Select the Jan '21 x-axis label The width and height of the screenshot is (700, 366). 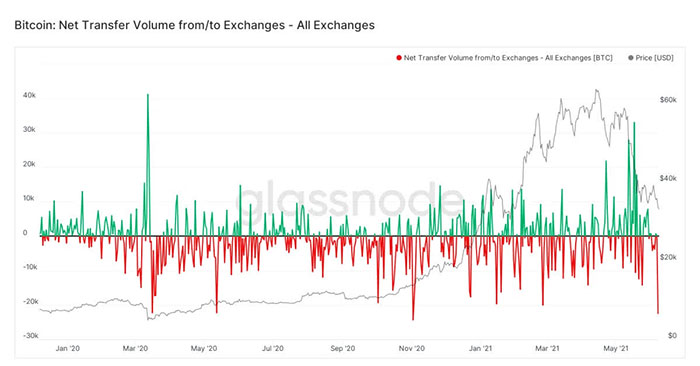480,348
